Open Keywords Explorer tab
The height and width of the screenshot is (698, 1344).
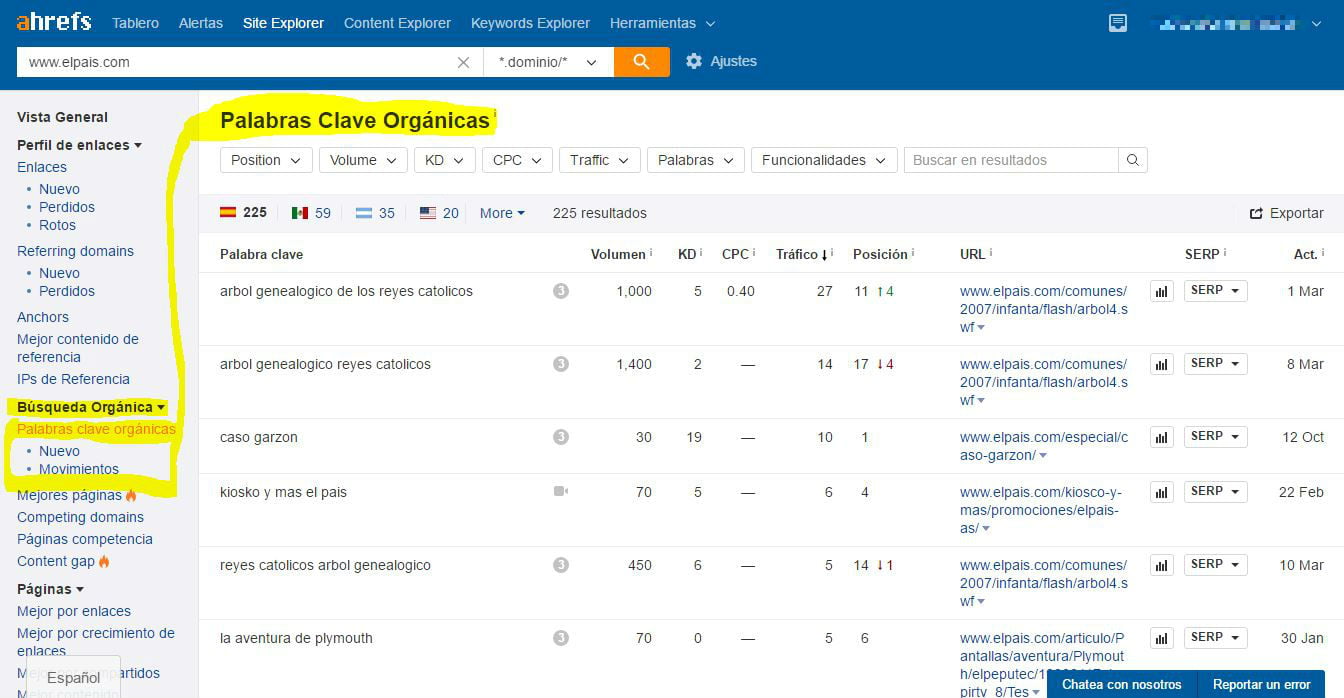(x=530, y=23)
